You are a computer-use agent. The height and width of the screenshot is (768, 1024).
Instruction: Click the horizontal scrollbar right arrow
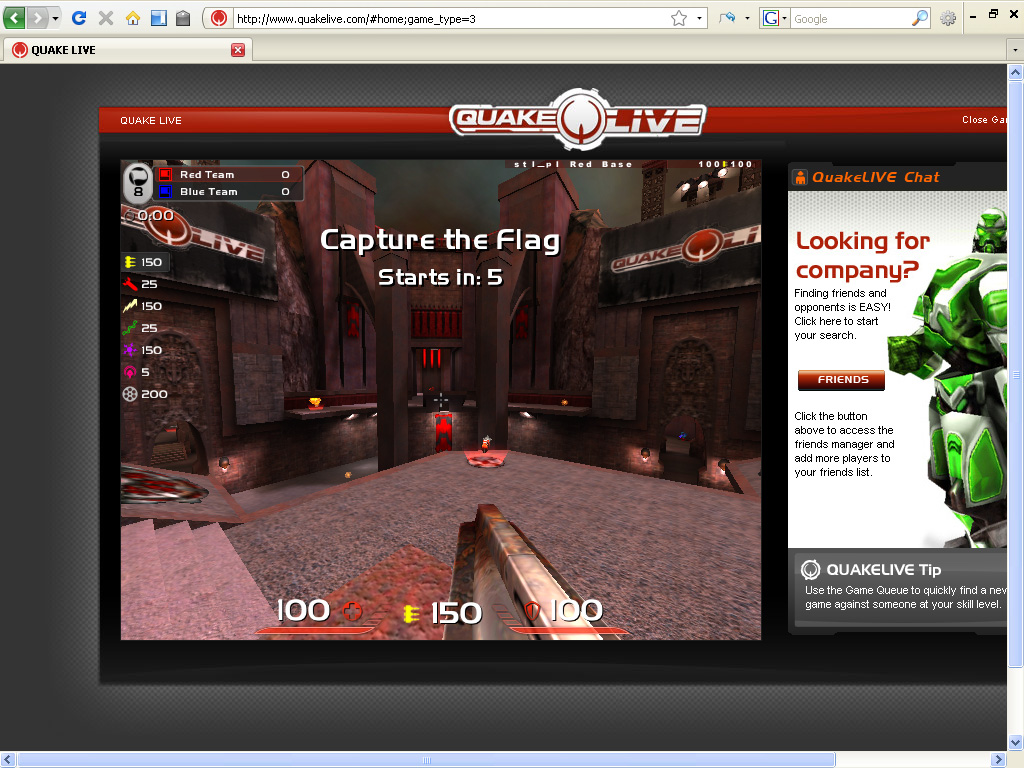[x=997, y=760]
